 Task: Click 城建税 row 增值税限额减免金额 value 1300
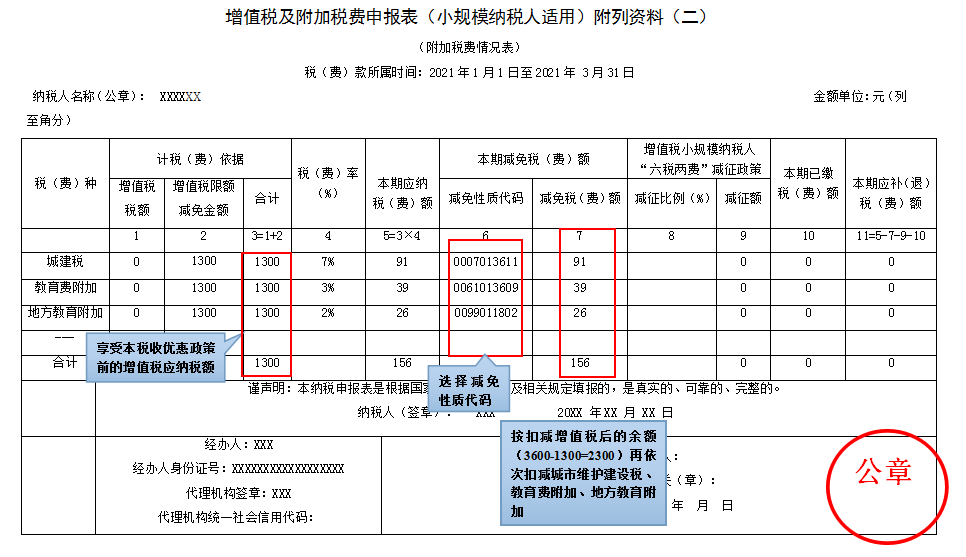(204, 261)
